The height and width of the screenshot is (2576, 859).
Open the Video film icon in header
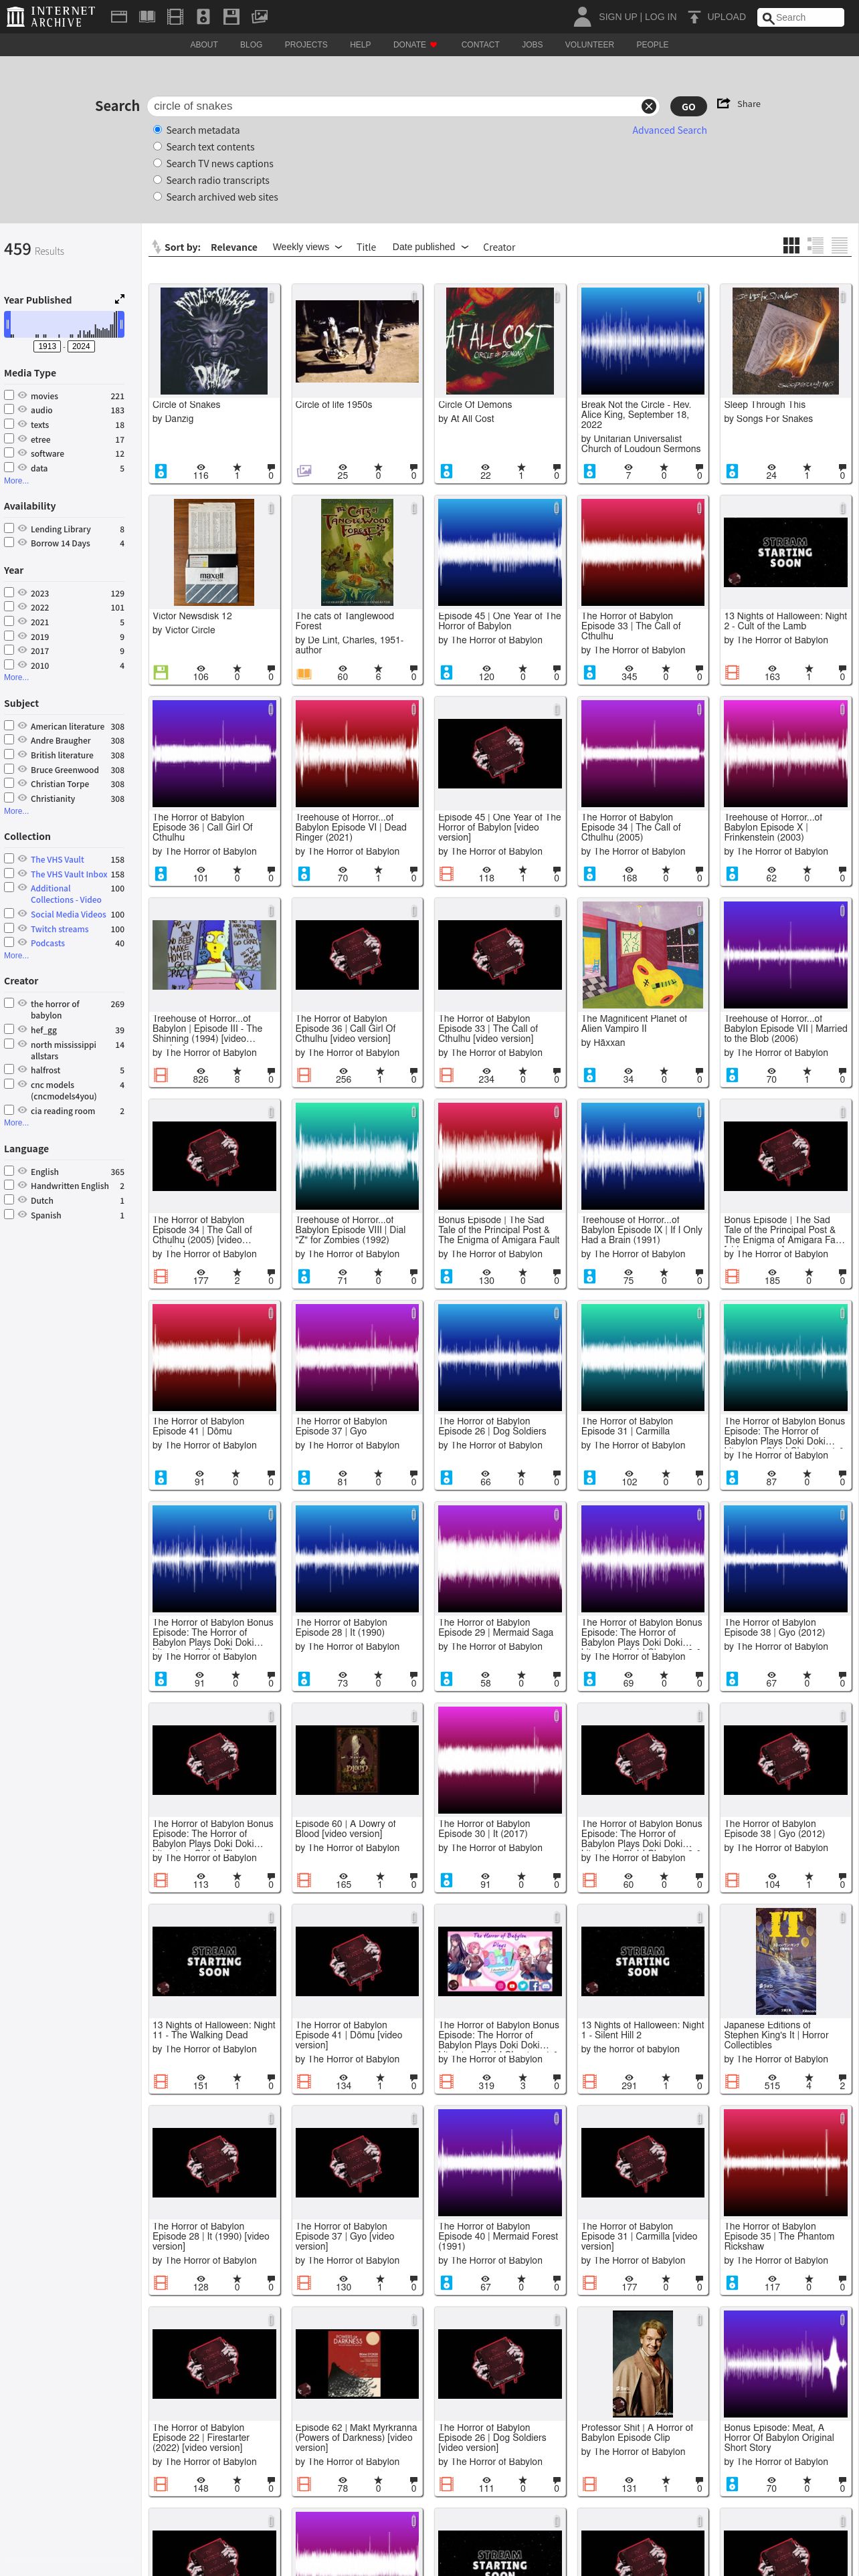pyautogui.click(x=175, y=17)
